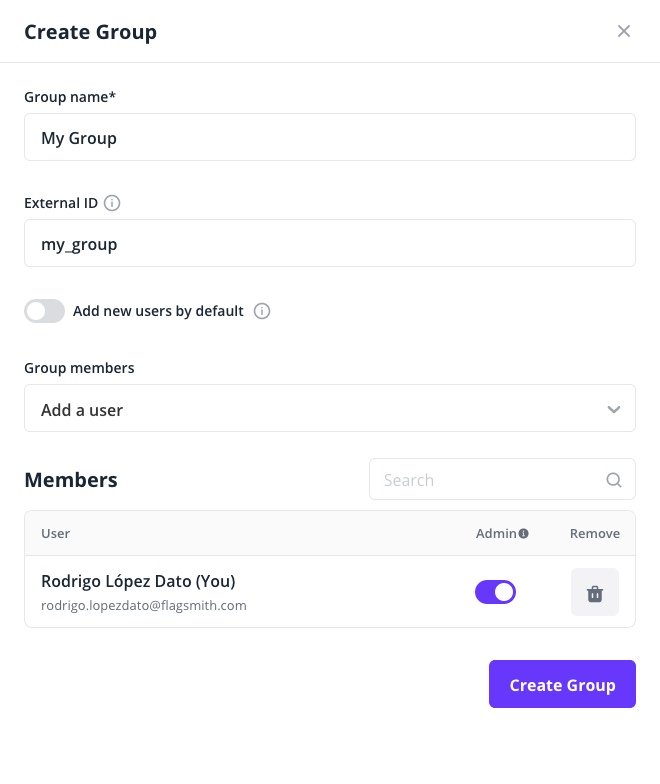The image size is (660, 784).
Task: Close the Create Group dialog
Action: tap(624, 31)
